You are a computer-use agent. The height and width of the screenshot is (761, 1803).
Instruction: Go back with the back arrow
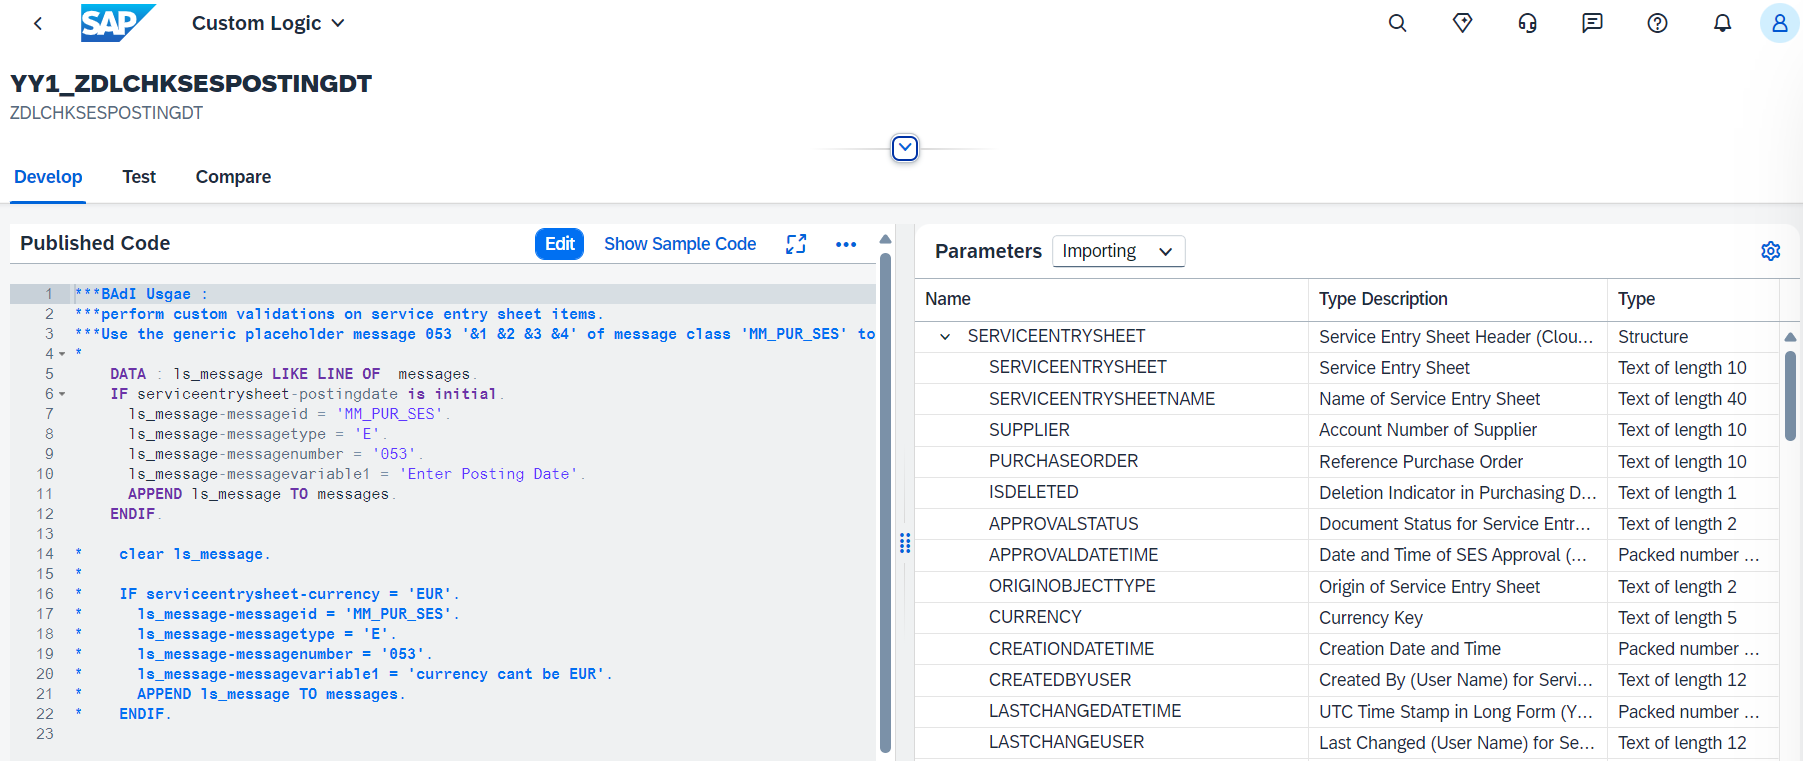[38, 23]
